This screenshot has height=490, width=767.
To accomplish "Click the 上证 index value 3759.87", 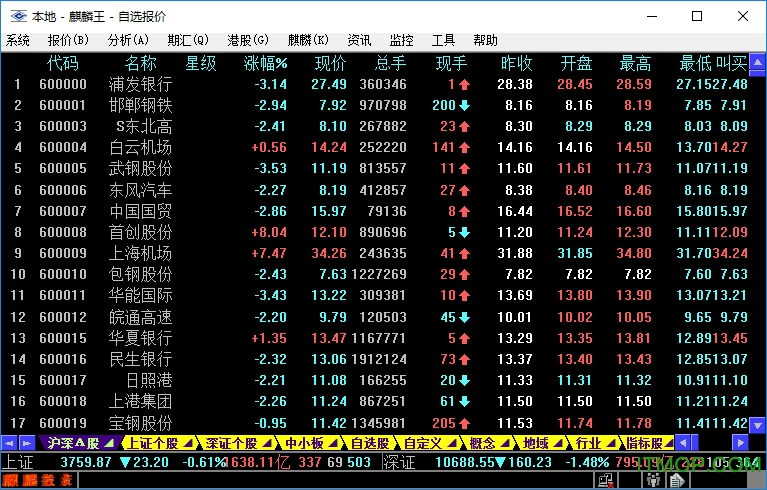I will tap(86, 462).
